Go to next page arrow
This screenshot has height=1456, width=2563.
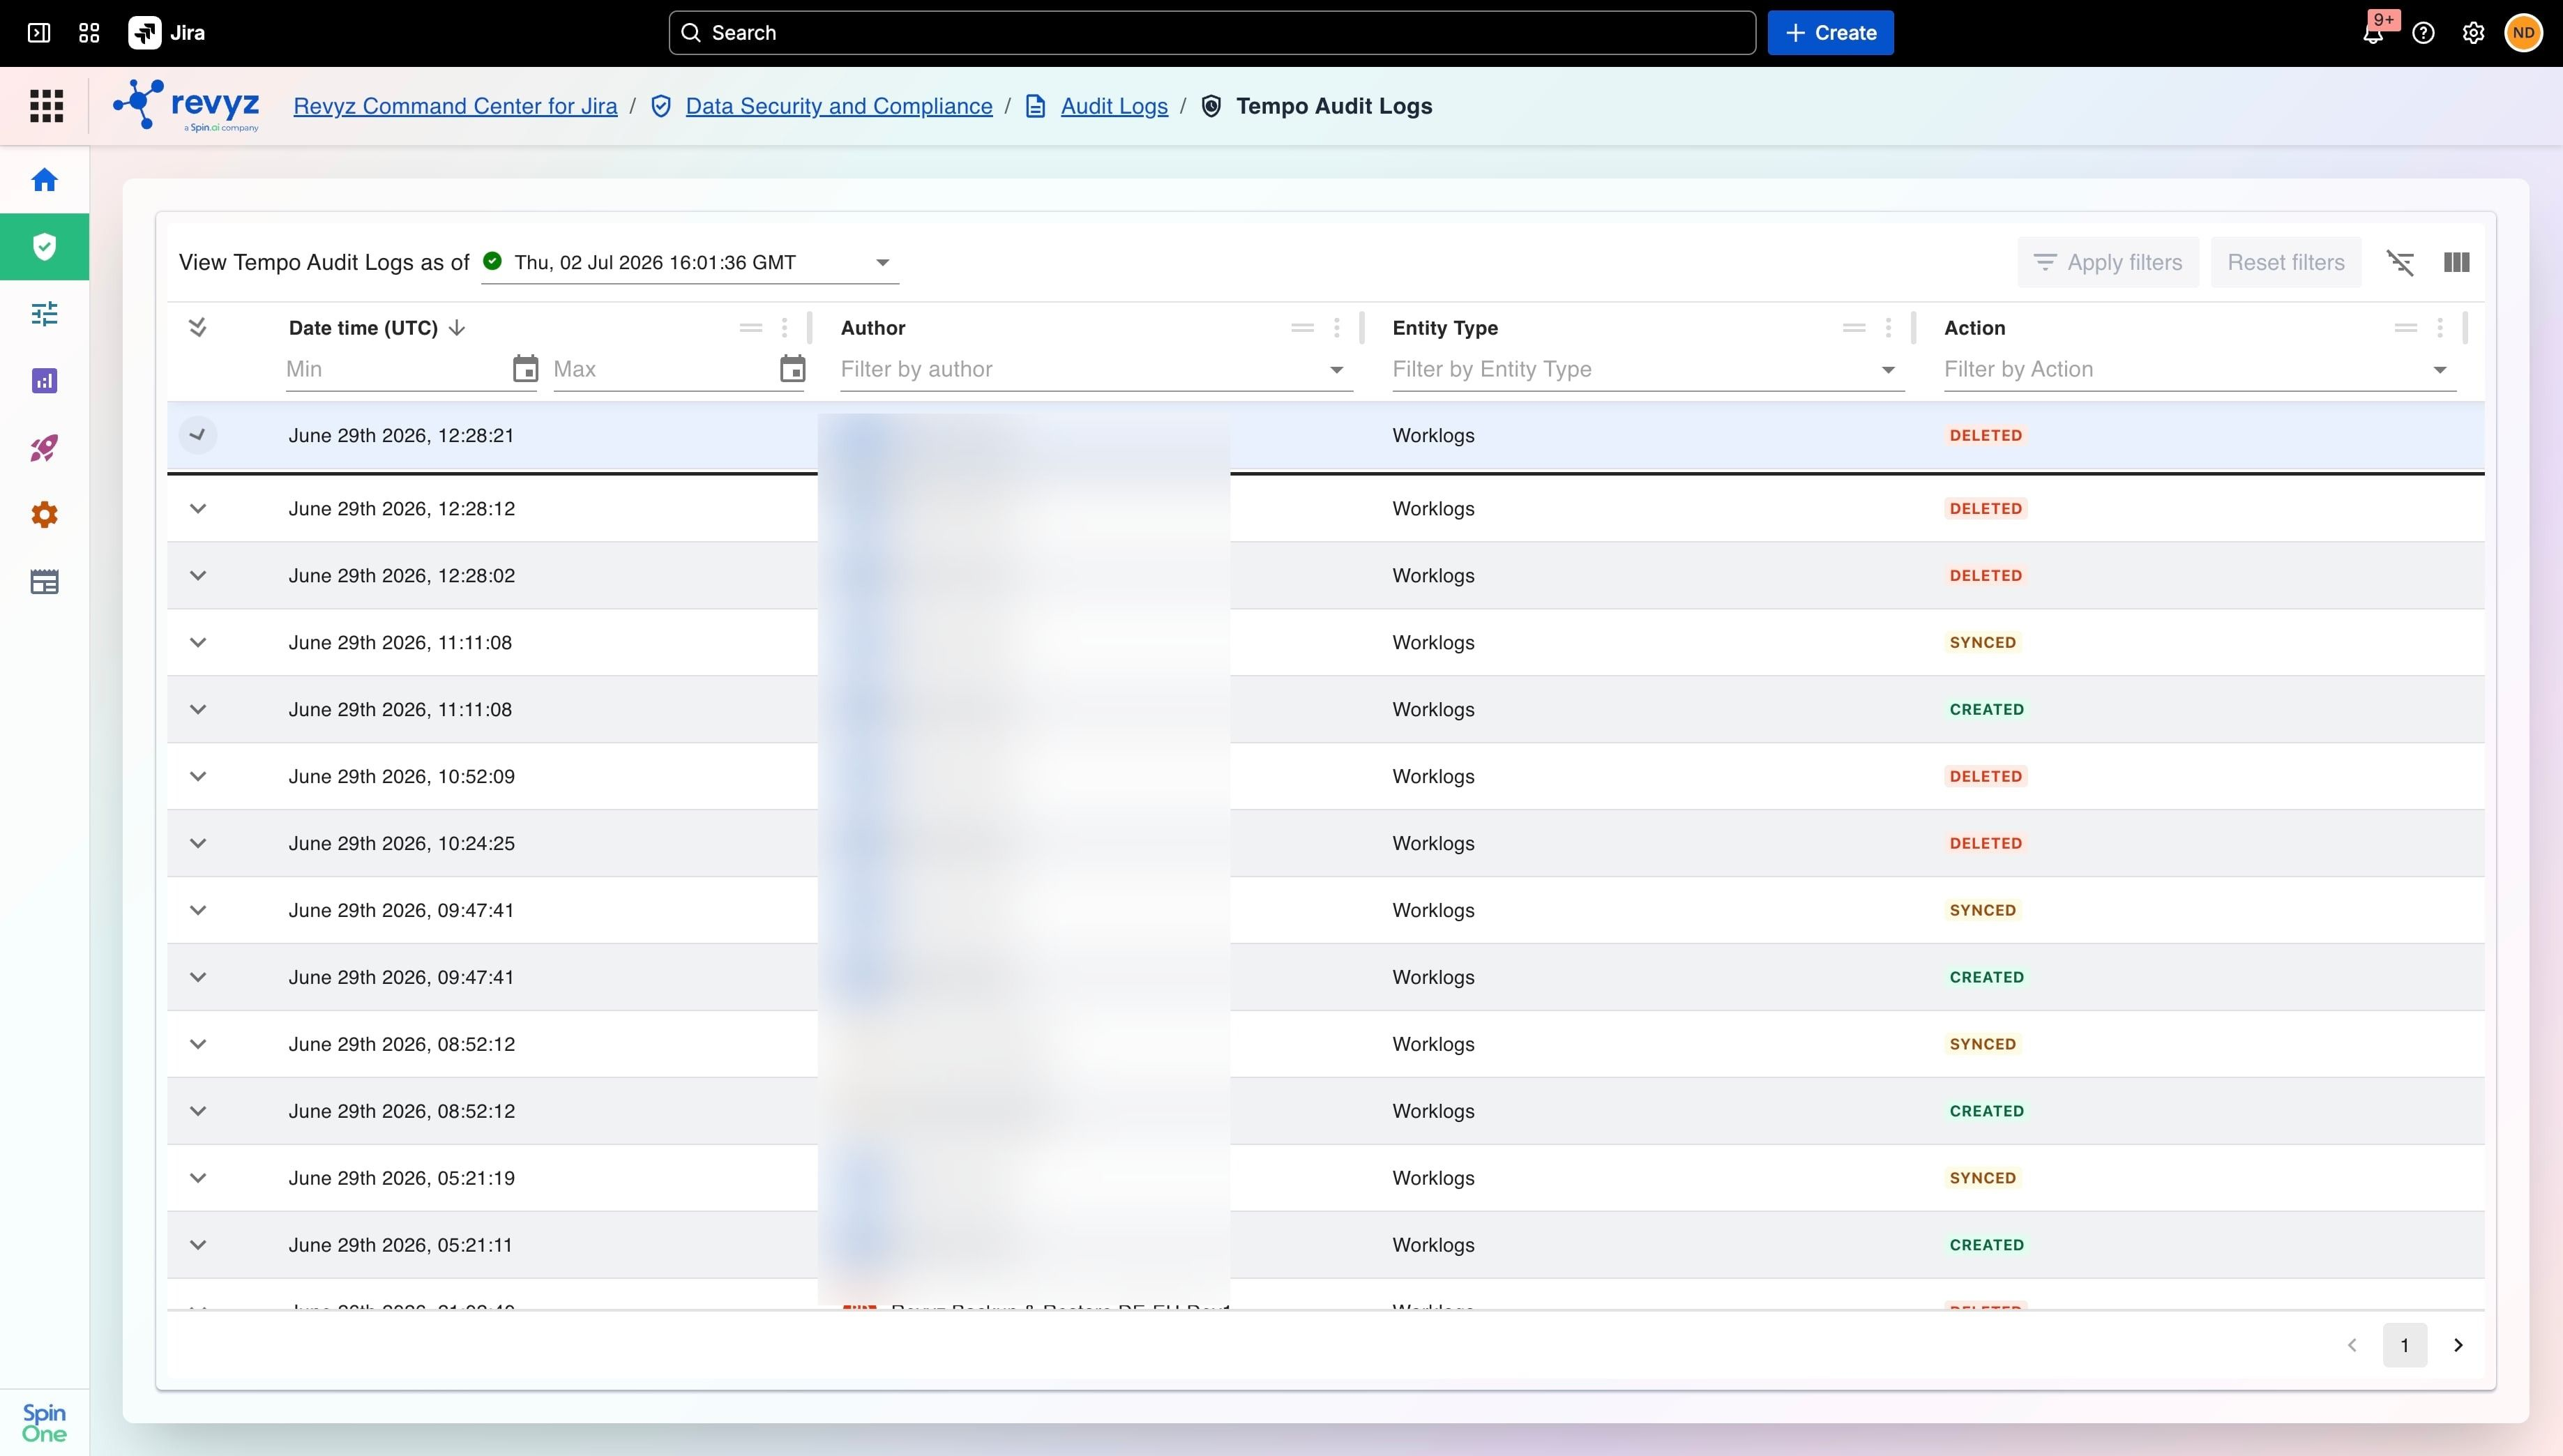(x=2458, y=1345)
